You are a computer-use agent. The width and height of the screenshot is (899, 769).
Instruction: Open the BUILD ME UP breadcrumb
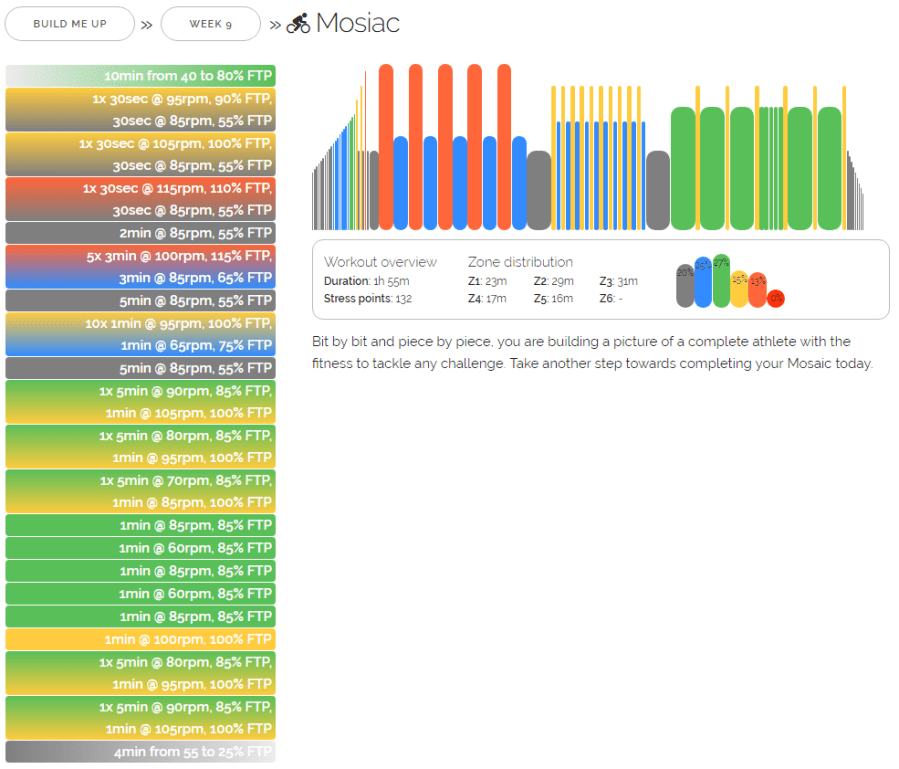[70, 24]
